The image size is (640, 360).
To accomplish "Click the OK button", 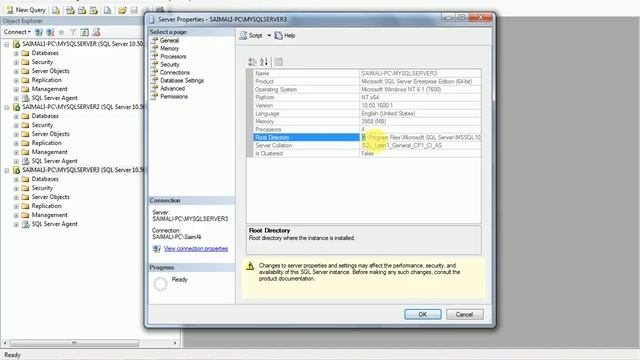I will tap(422, 314).
